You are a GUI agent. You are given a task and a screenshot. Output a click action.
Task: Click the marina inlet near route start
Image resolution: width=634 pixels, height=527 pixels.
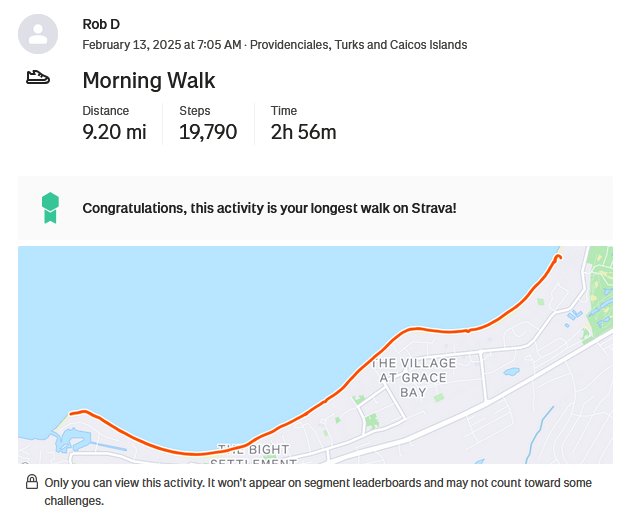click(x=71, y=440)
